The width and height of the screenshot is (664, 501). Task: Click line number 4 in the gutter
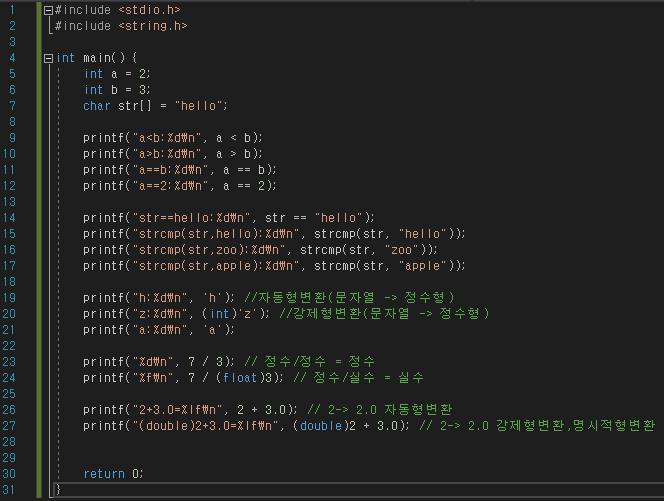pyautogui.click(x=12, y=58)
